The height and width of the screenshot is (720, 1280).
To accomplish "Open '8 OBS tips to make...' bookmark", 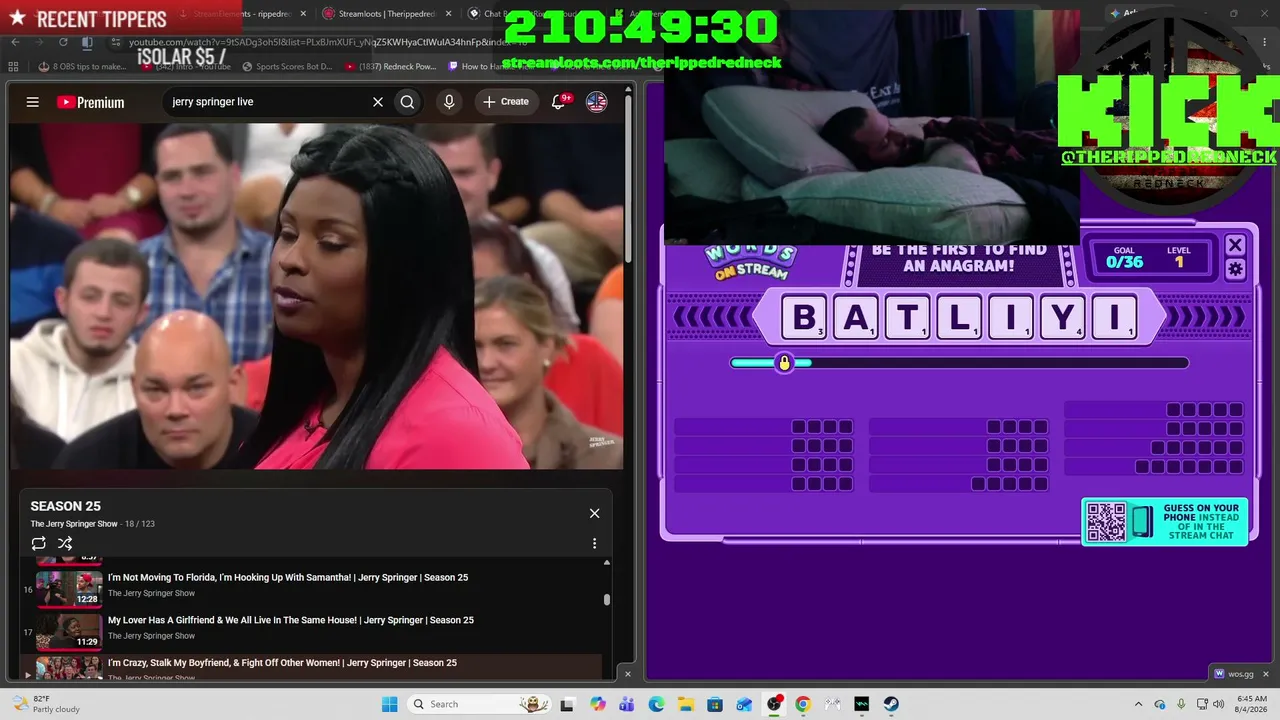I will (82, 67).
